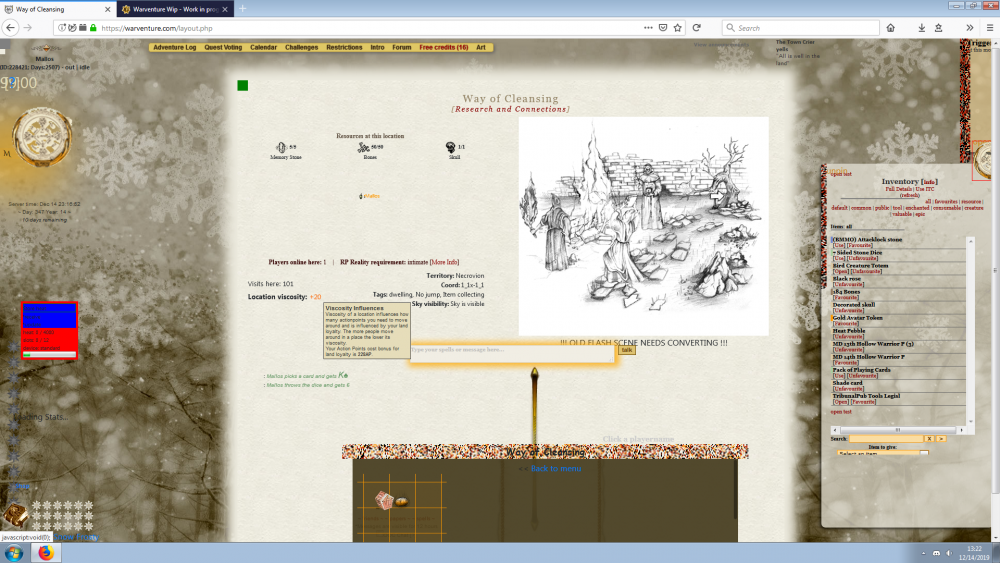The image size is (1000, 563).
Task: Switch to the Warventure Wip browser tab
Action: click(x=175, y=10)
